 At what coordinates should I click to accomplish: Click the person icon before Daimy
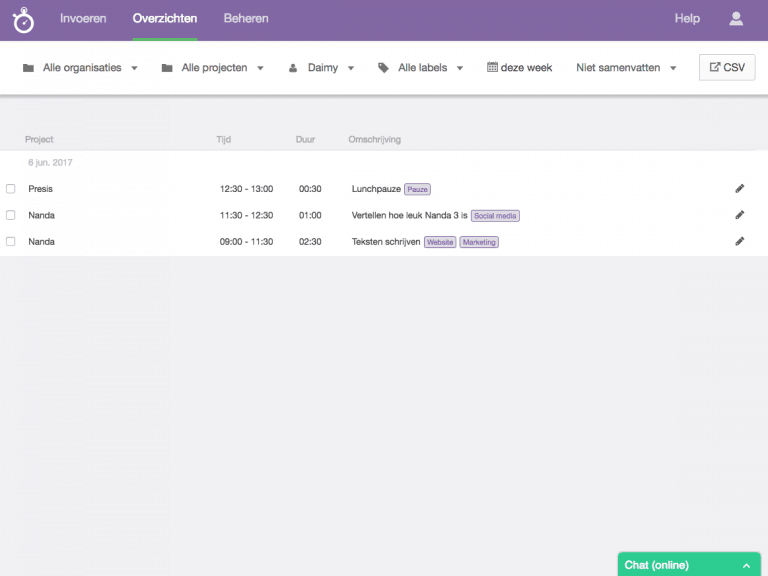tap(293, 68)
